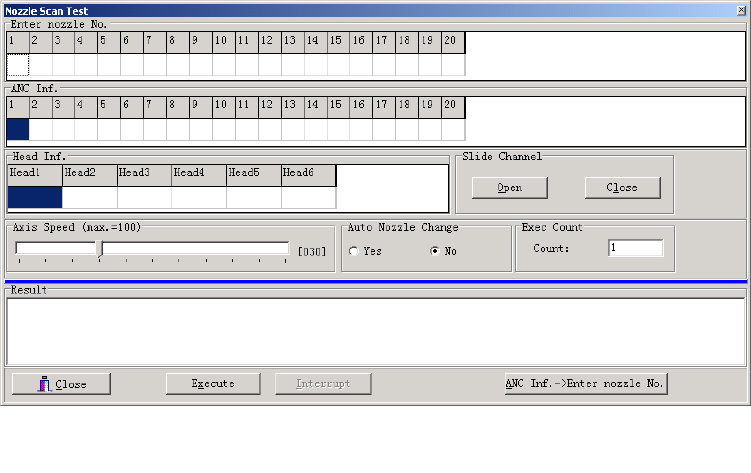Screen dimensions: 751x473
Task: Click column header 4 in ANC Inf.
Action: coord(86,107)
